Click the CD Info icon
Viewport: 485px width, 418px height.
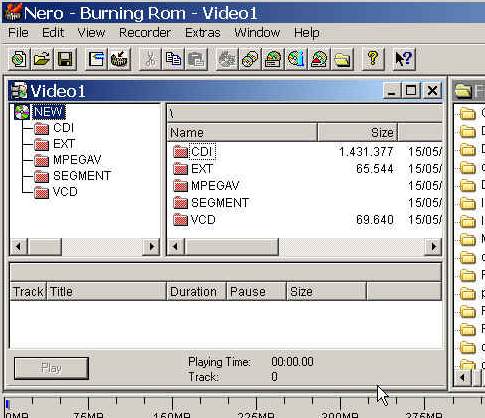pos(296,59)
